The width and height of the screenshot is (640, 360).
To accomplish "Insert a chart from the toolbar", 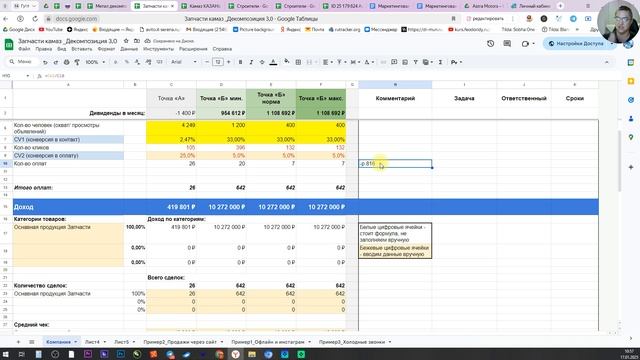I will click(405, 62).
